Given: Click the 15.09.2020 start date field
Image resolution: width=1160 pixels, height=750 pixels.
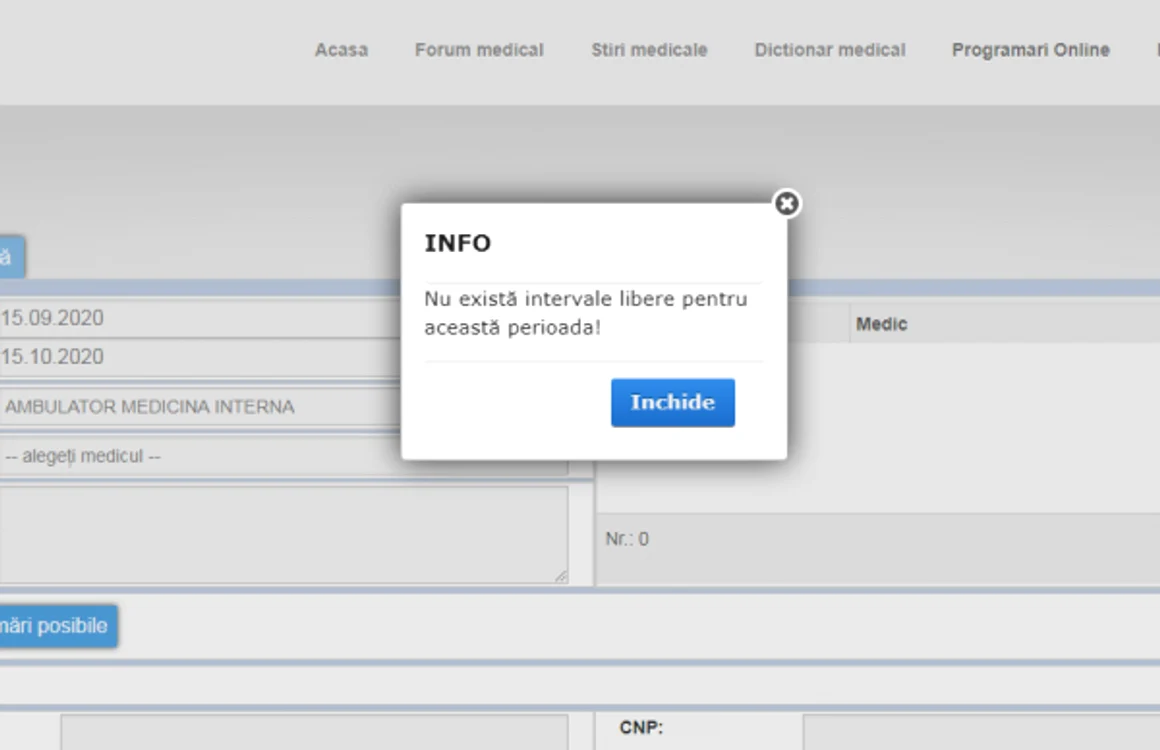Looking at the screenshot, I should [x=200, y=318].
